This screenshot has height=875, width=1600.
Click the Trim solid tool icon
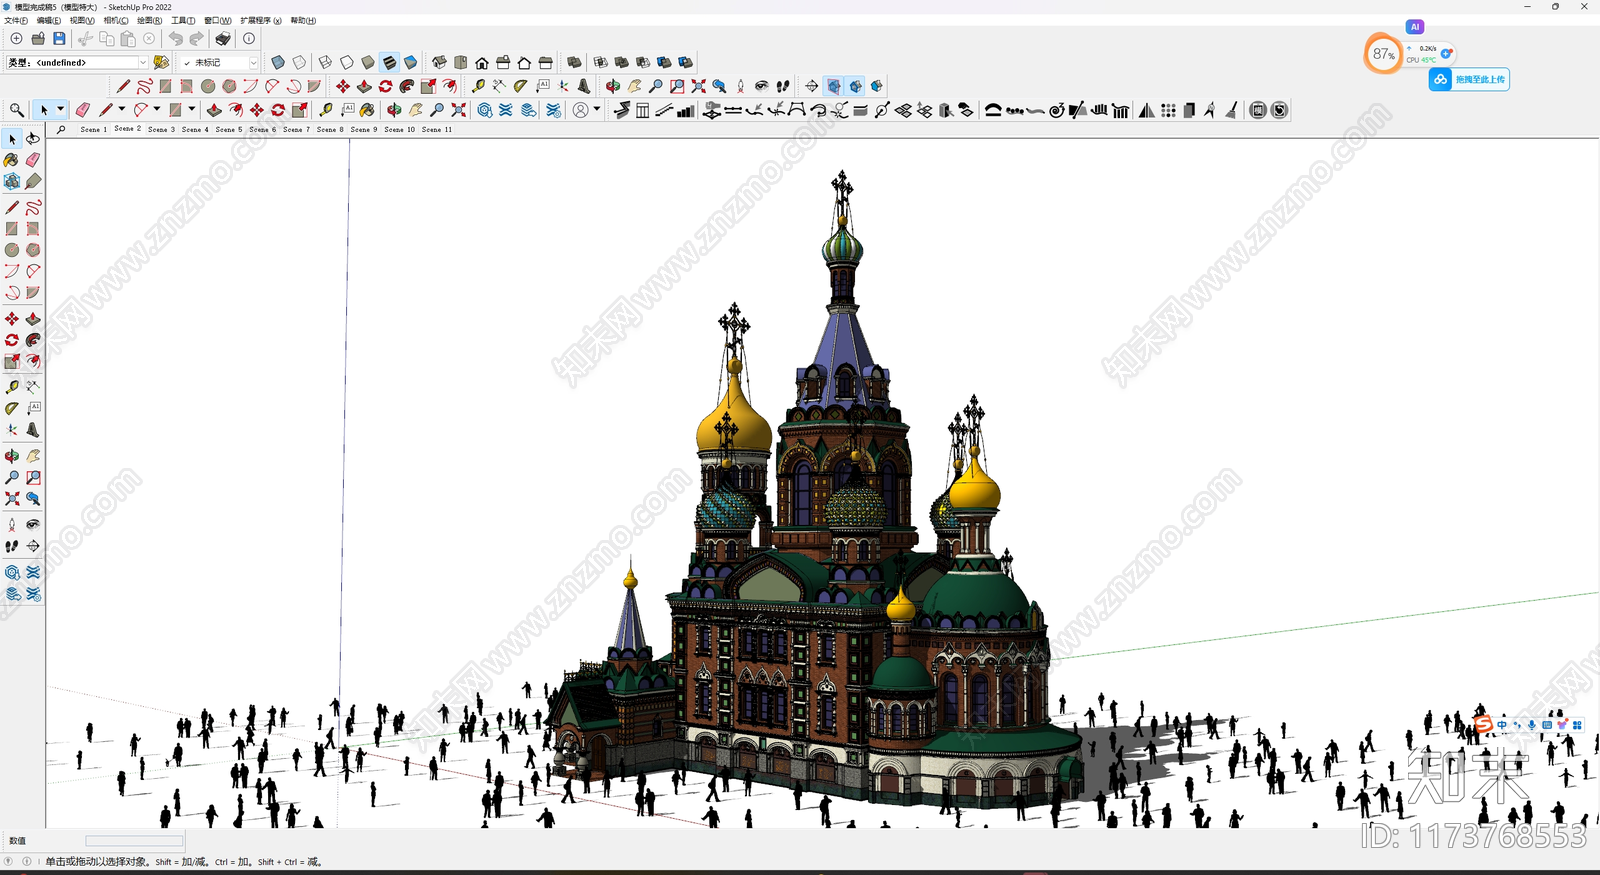664,62
